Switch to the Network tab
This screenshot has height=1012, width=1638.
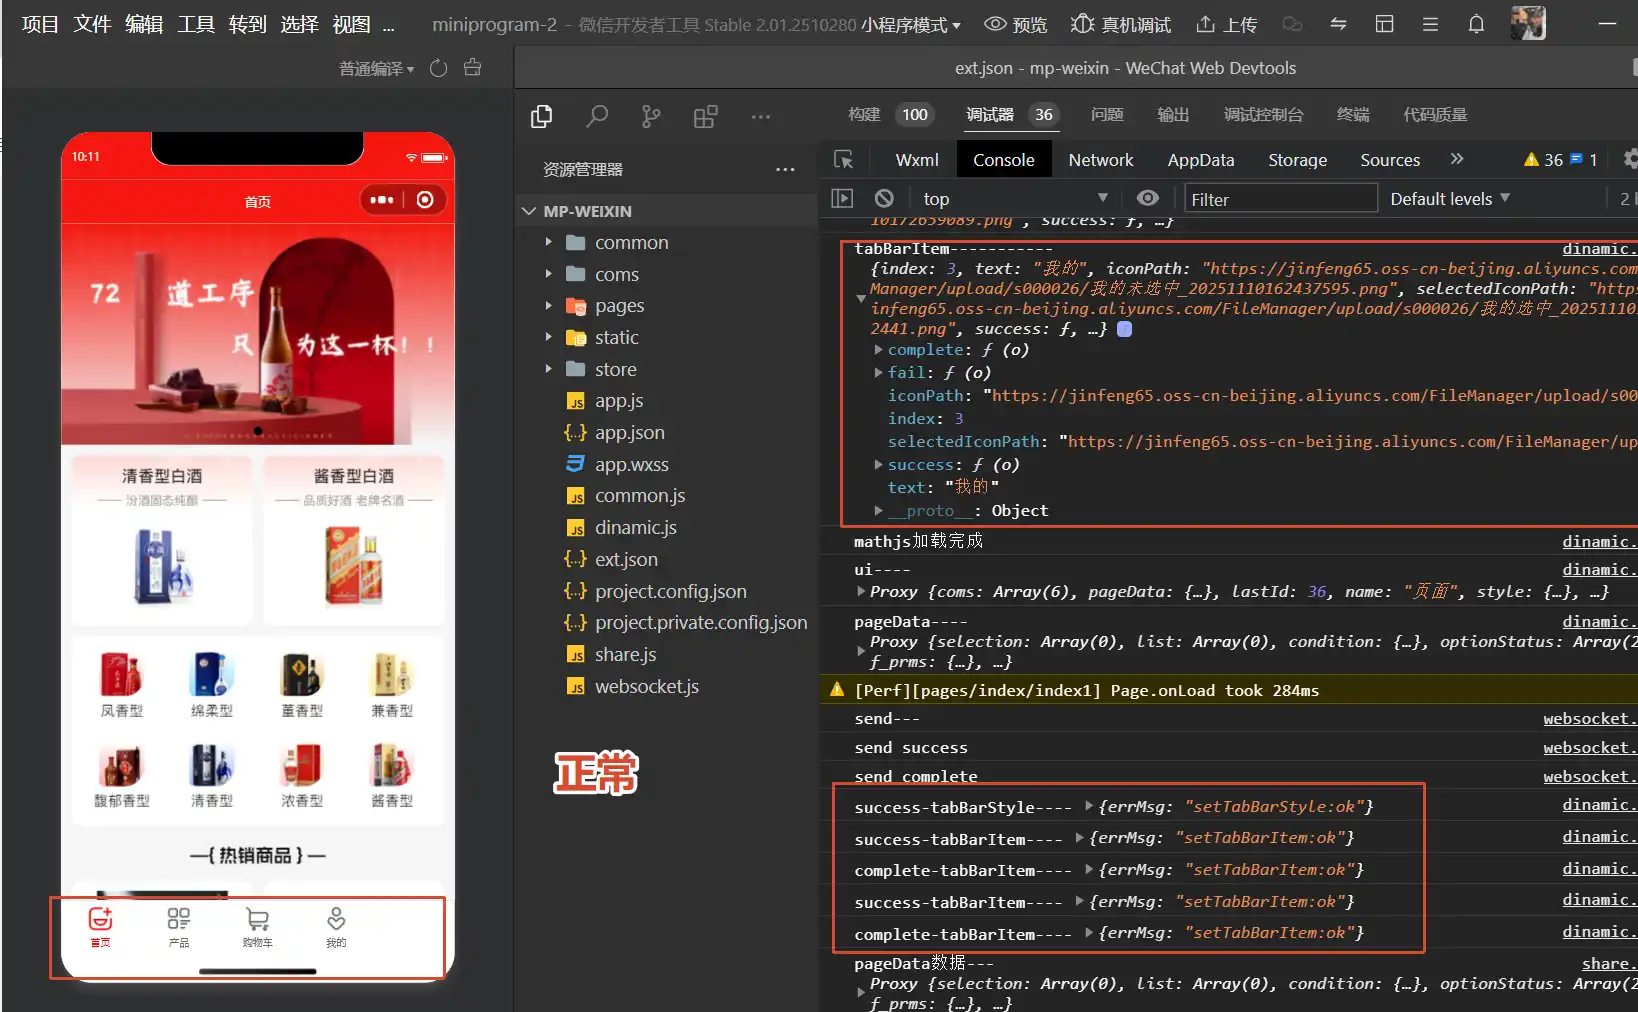1100,160
